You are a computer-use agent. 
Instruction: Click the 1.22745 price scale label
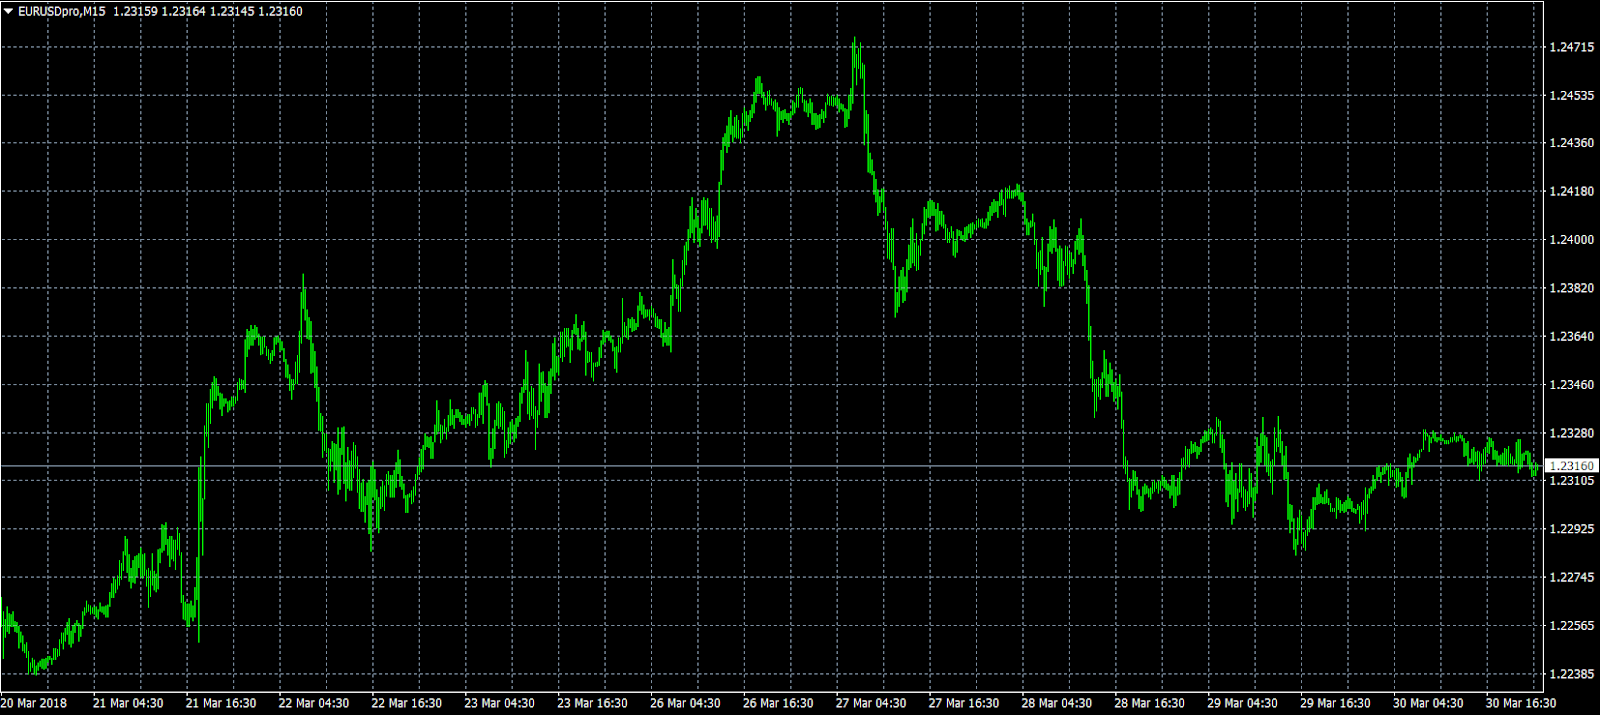click(x=1571, y=577)
